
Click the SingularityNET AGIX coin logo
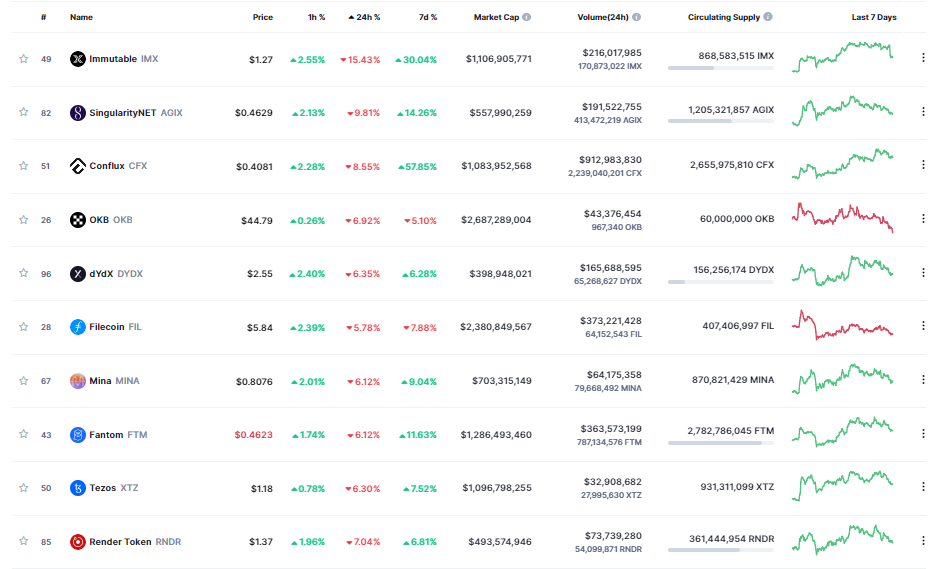pos(77,113)
